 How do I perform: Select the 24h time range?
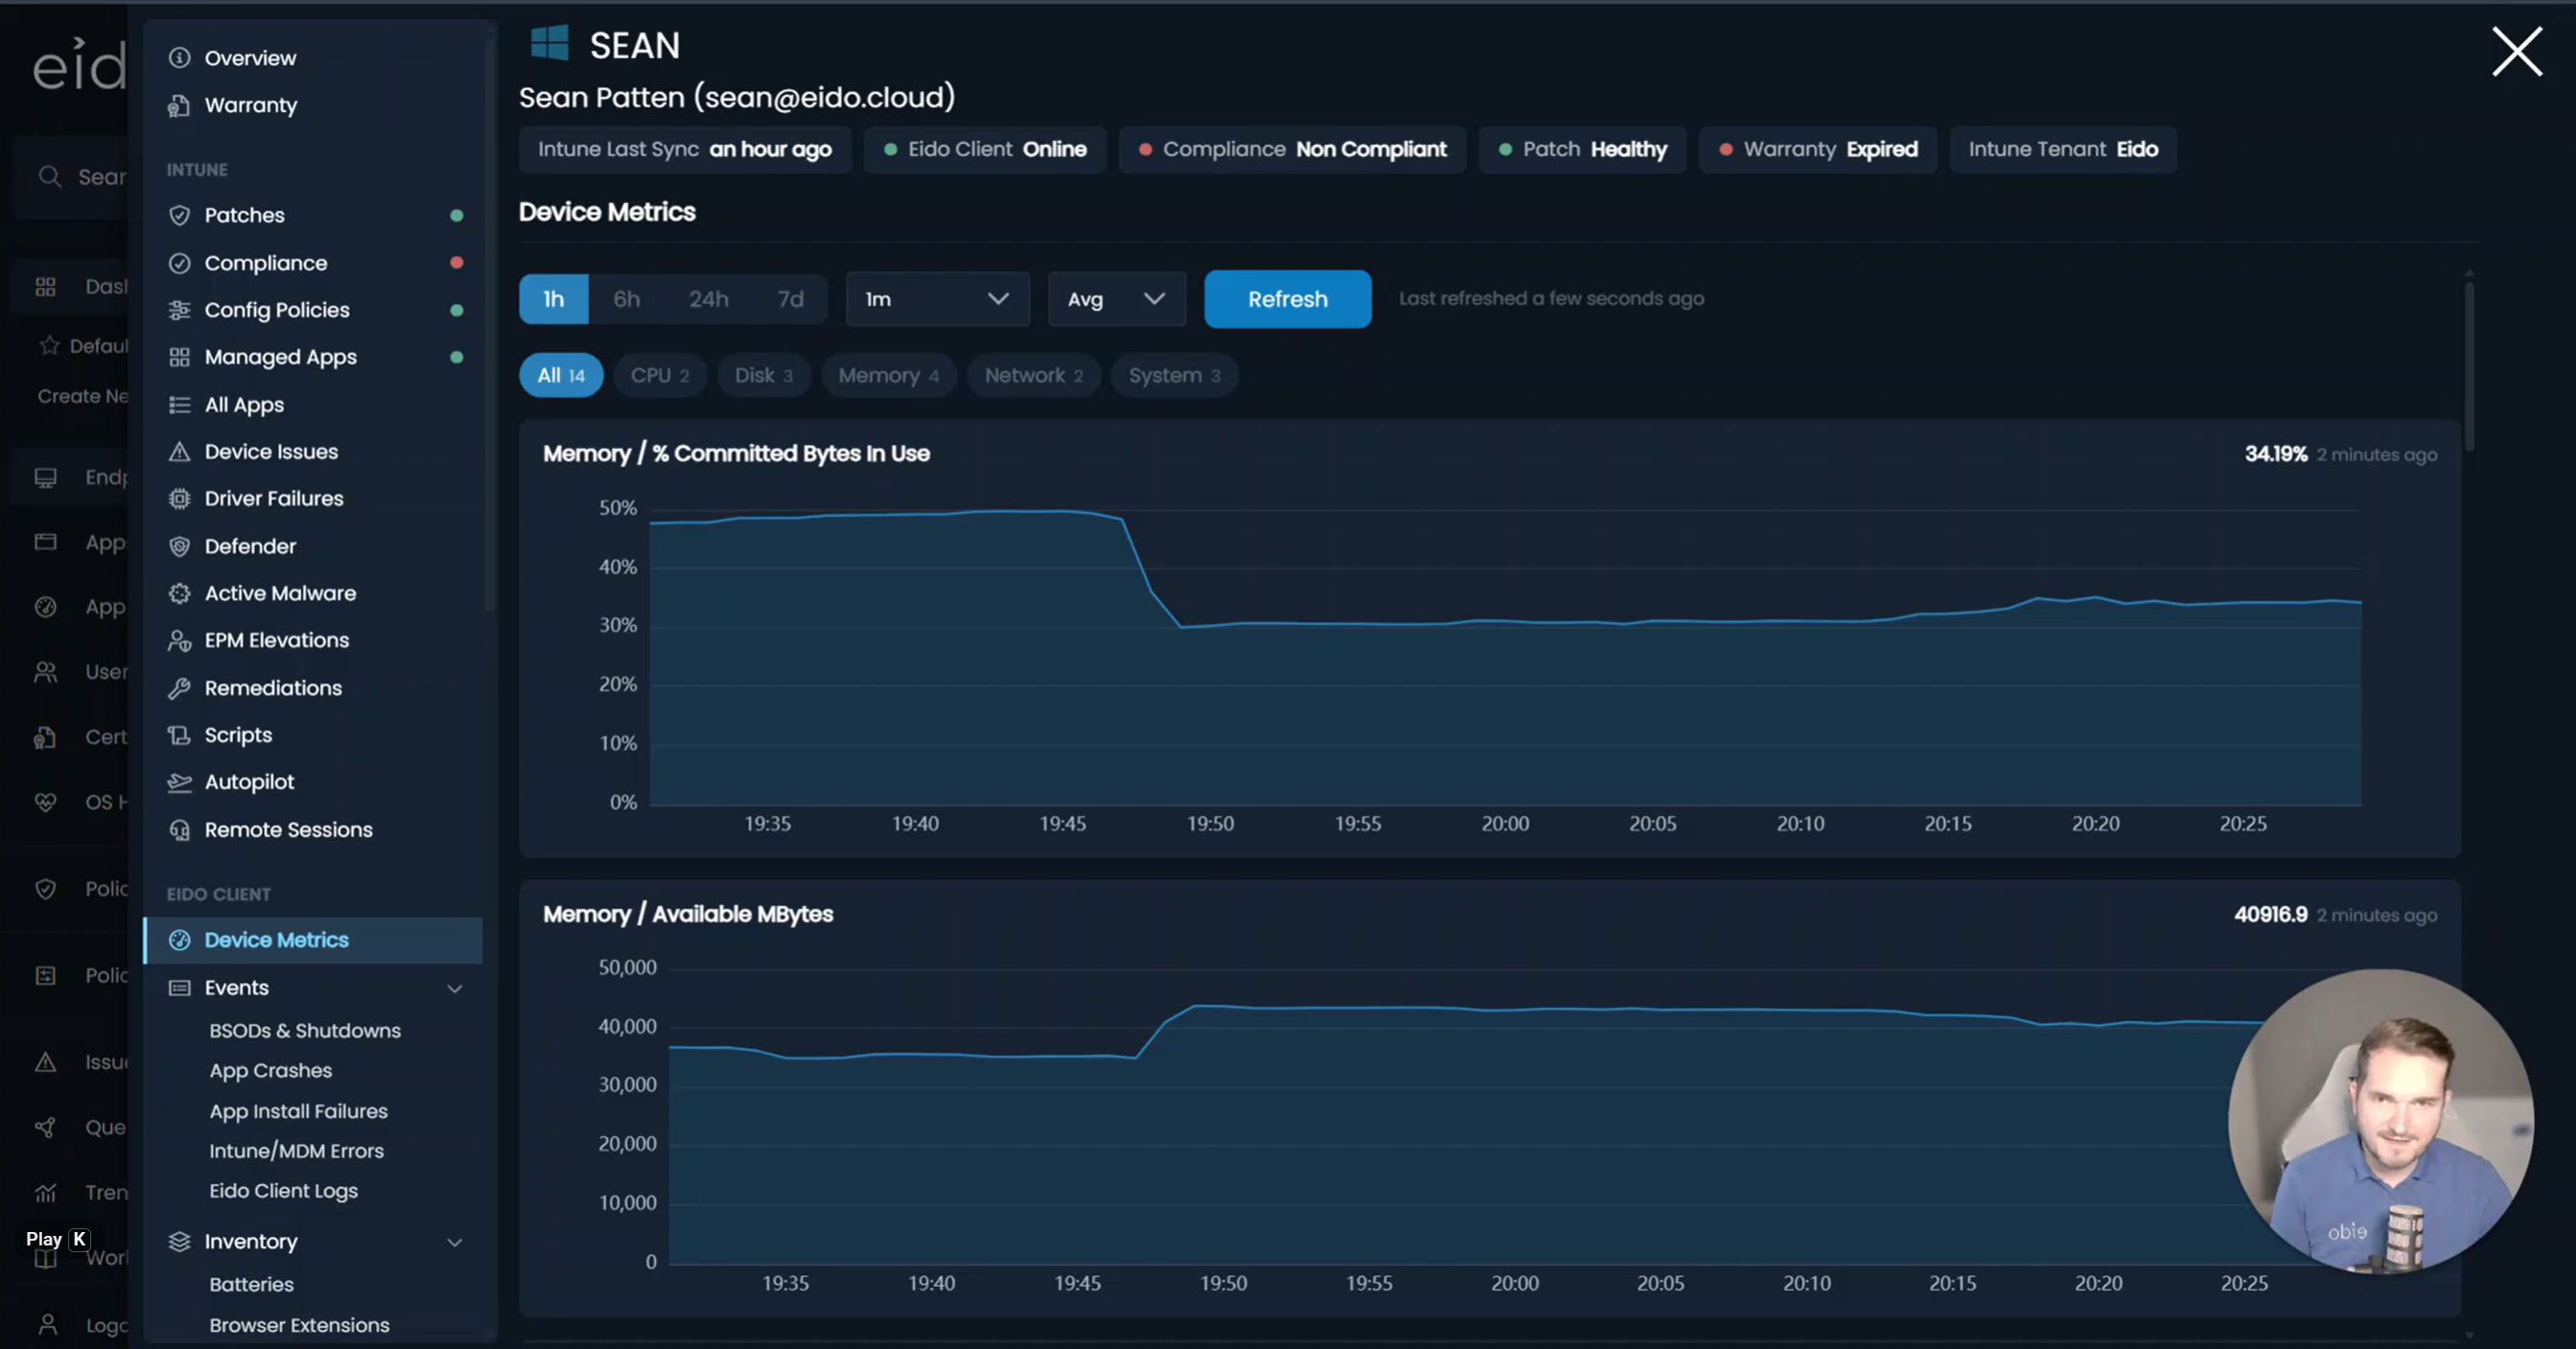click(x=709, y=299)
